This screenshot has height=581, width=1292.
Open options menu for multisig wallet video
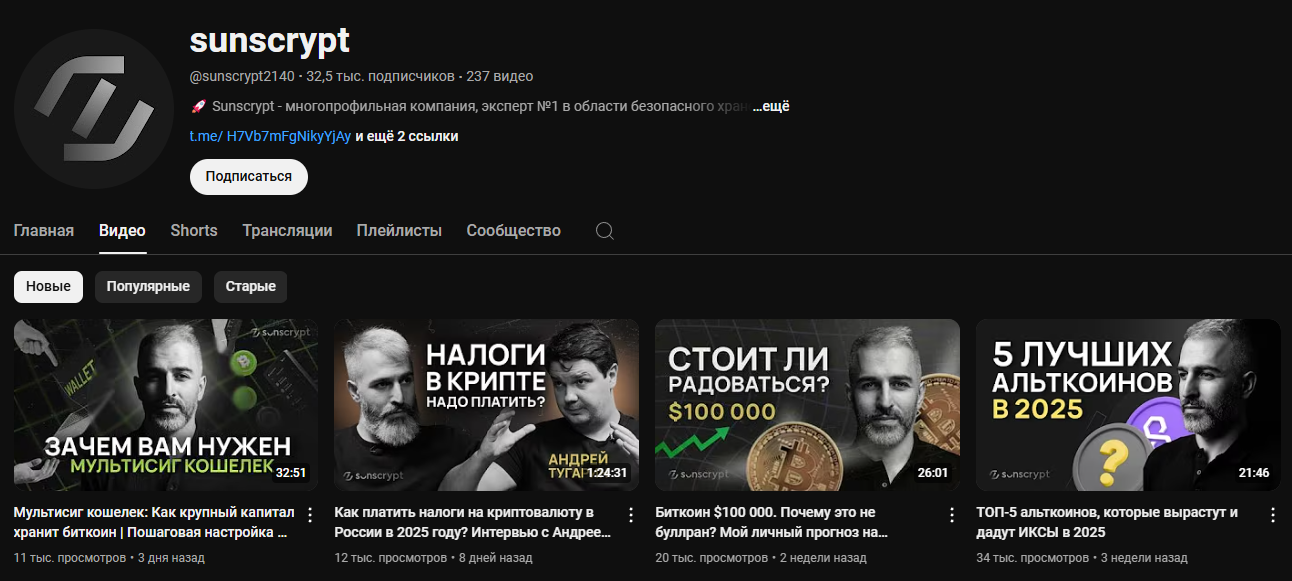[x=310, y=515]
